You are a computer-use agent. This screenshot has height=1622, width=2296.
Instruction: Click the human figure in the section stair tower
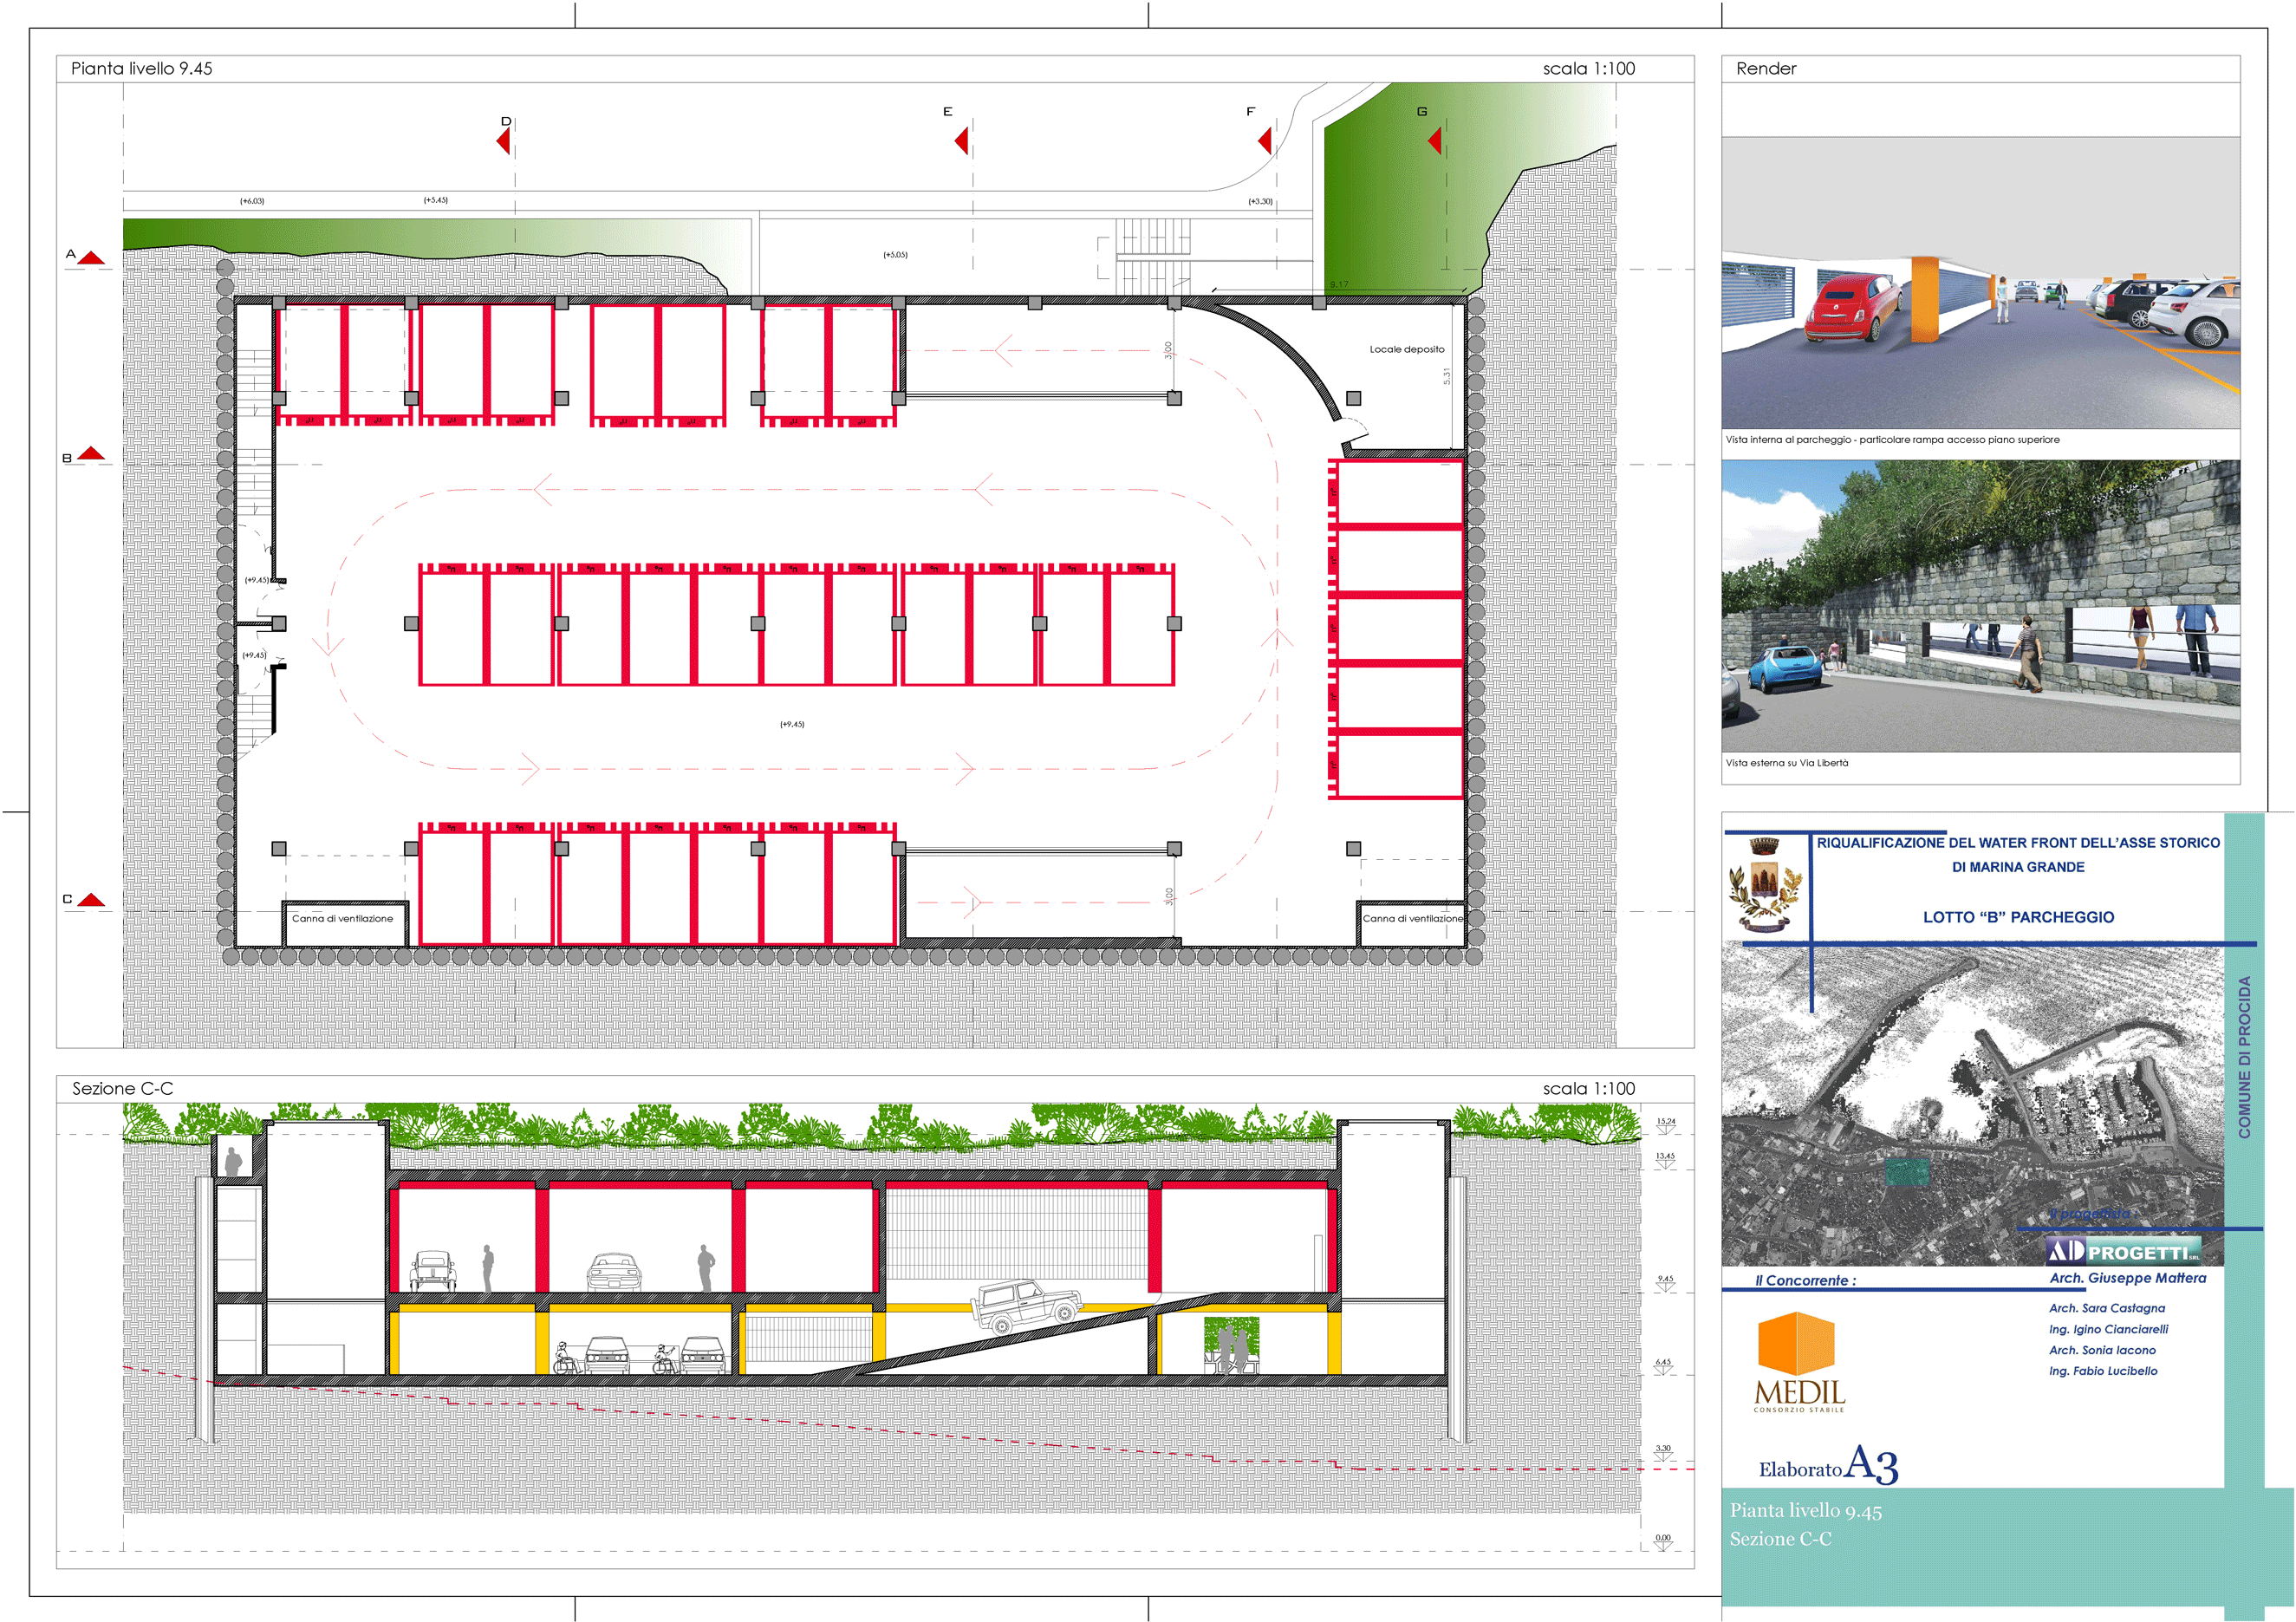(x=233, y=1162)
